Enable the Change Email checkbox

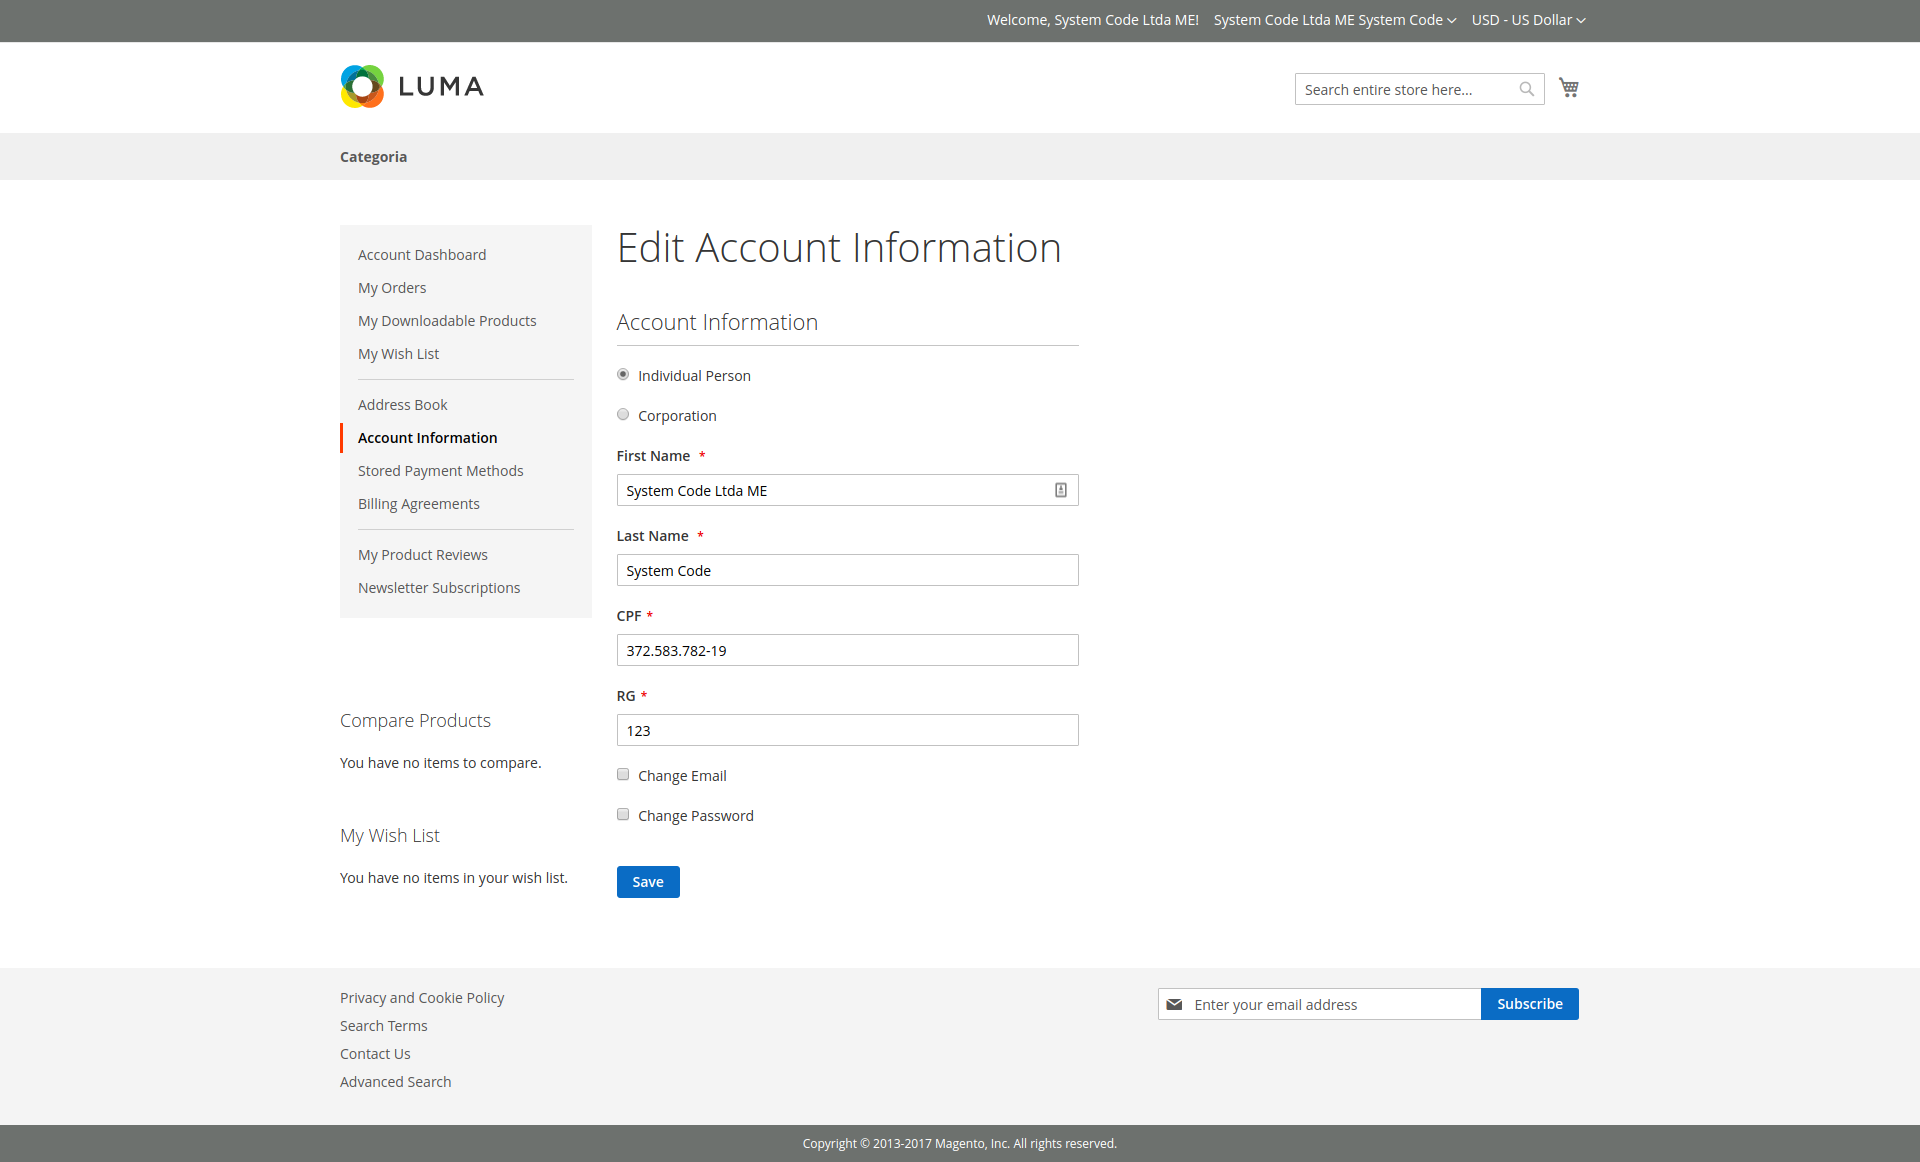(x=623, y=775)
